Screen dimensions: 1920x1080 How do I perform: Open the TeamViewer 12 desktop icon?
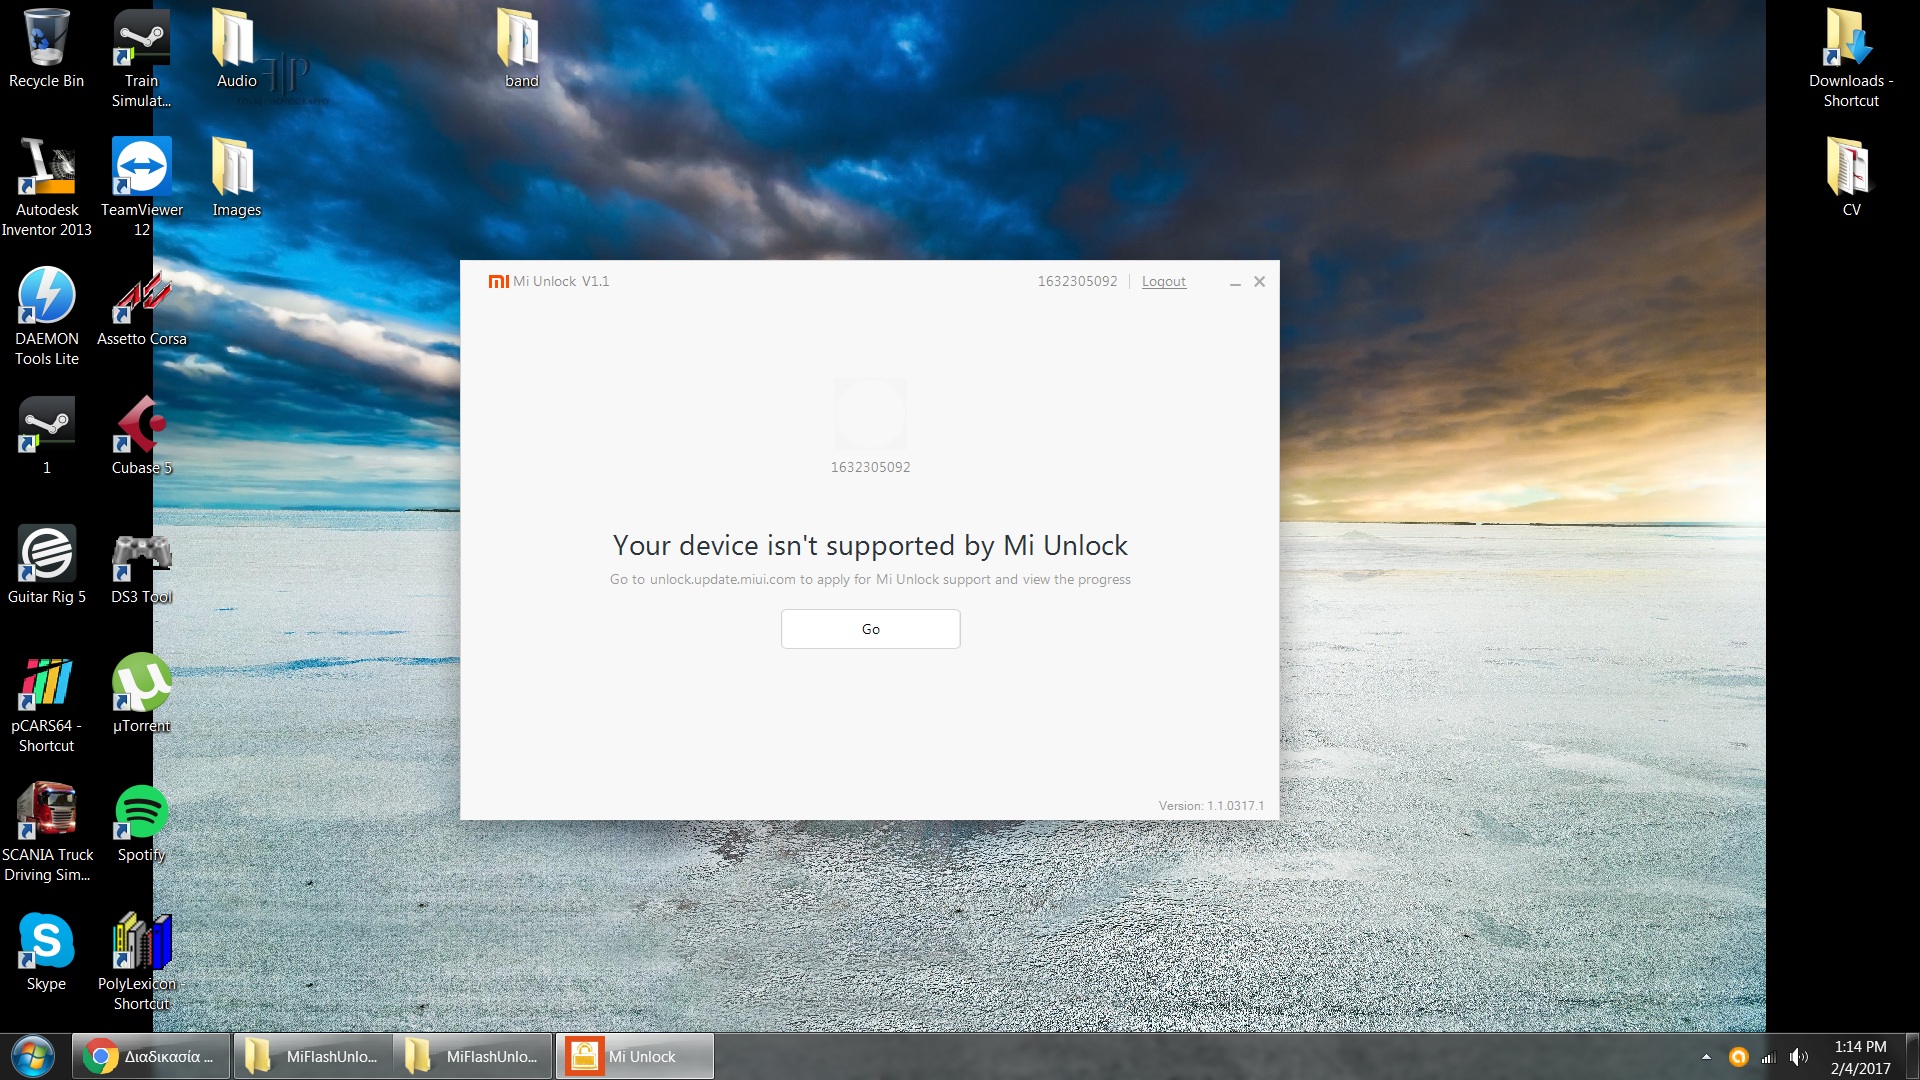(x=141, y=168)
